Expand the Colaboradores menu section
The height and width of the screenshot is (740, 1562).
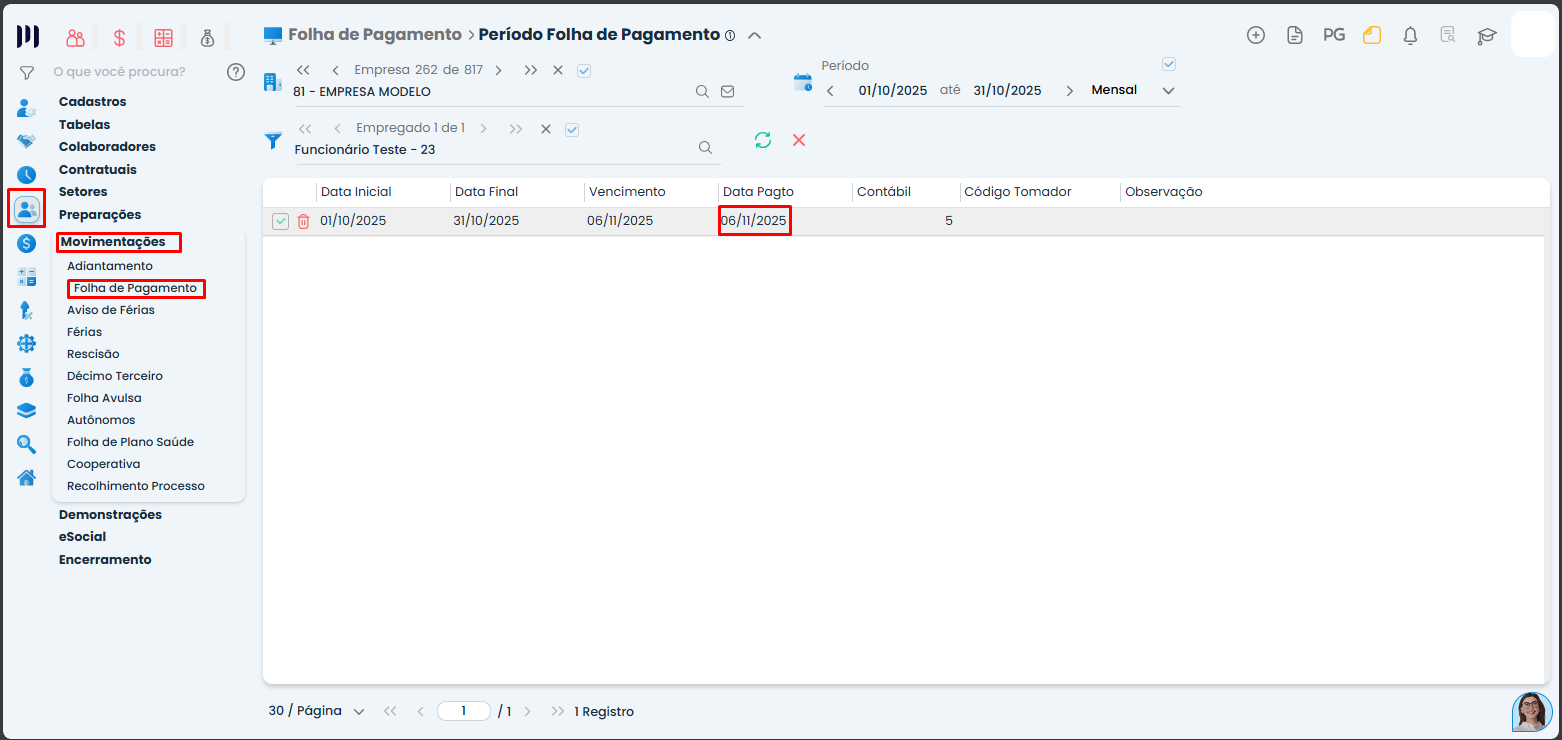point(107,146)
